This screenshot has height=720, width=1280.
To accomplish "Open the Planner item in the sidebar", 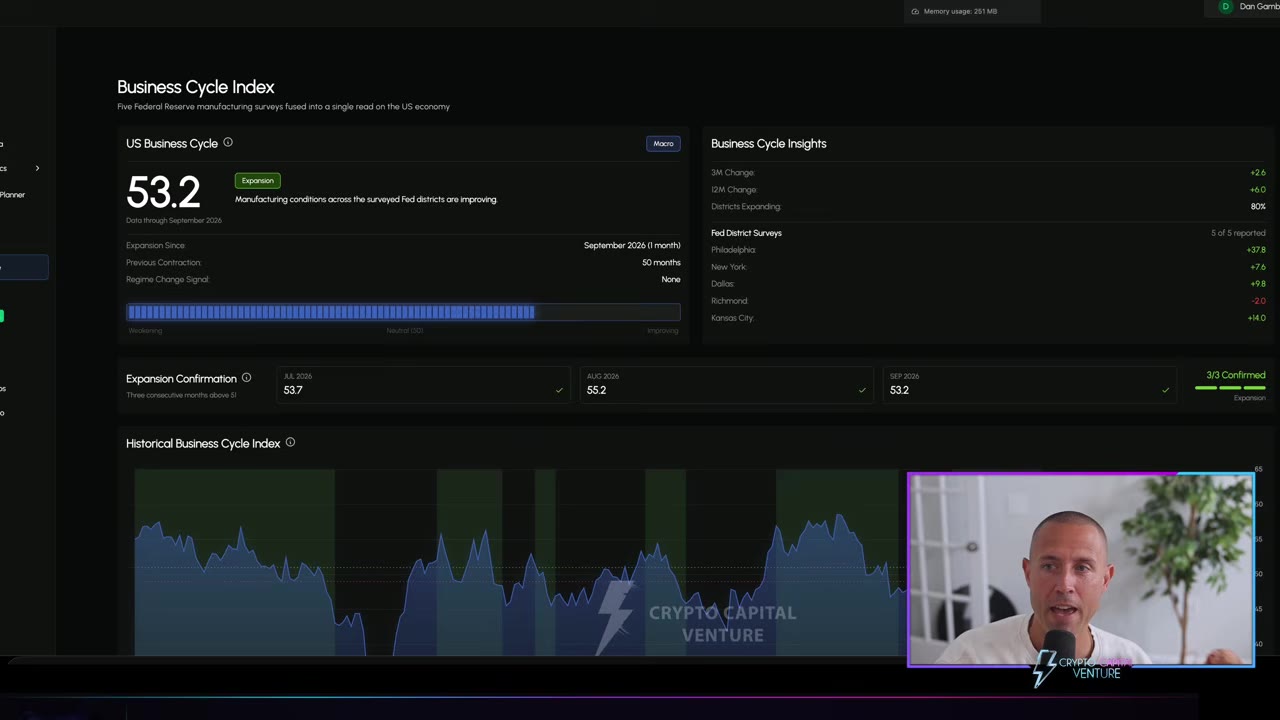I will [x=13, y=195].
